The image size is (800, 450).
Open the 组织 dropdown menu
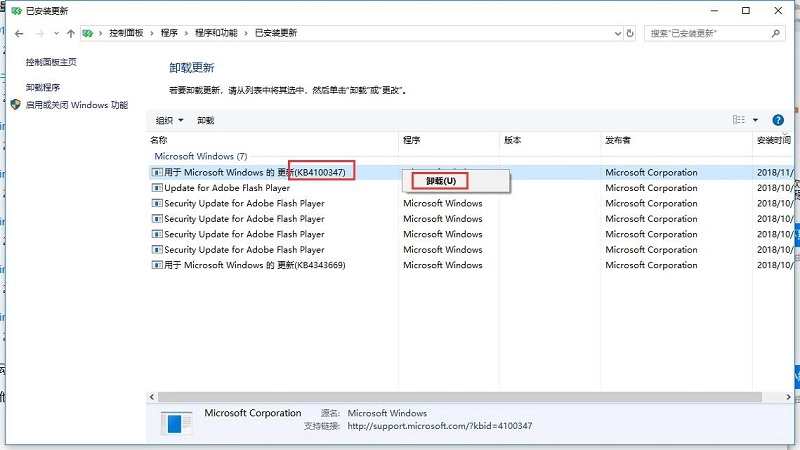click(169, 120)
